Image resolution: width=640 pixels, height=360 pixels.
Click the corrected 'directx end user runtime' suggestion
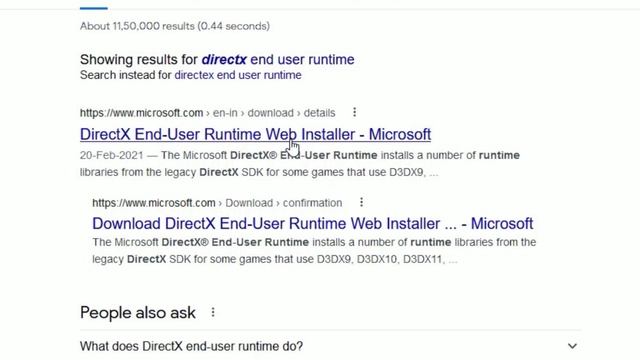point(278,60)
